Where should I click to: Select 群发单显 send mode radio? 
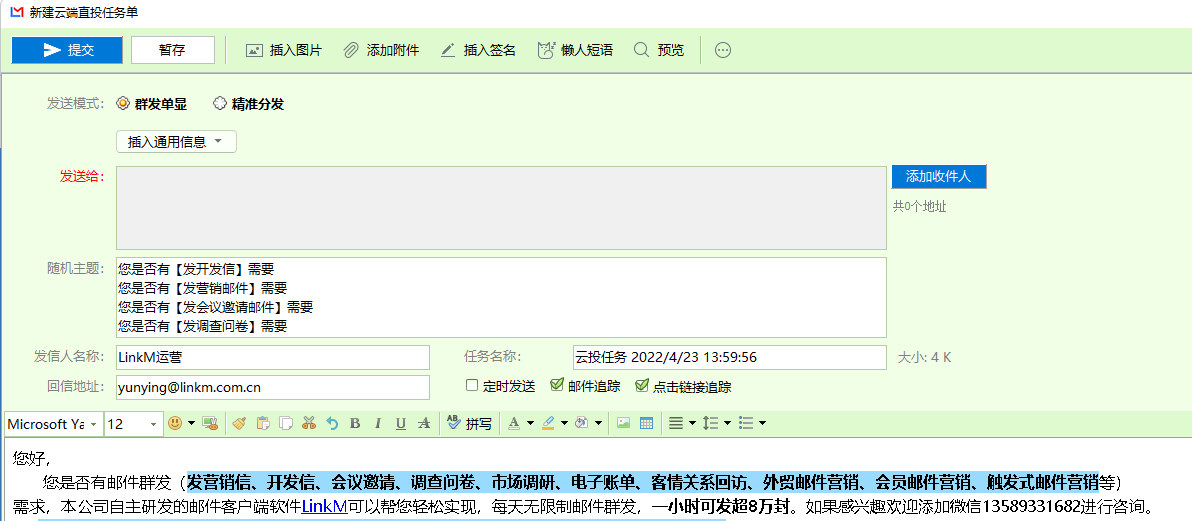click(x=151, y=104)
